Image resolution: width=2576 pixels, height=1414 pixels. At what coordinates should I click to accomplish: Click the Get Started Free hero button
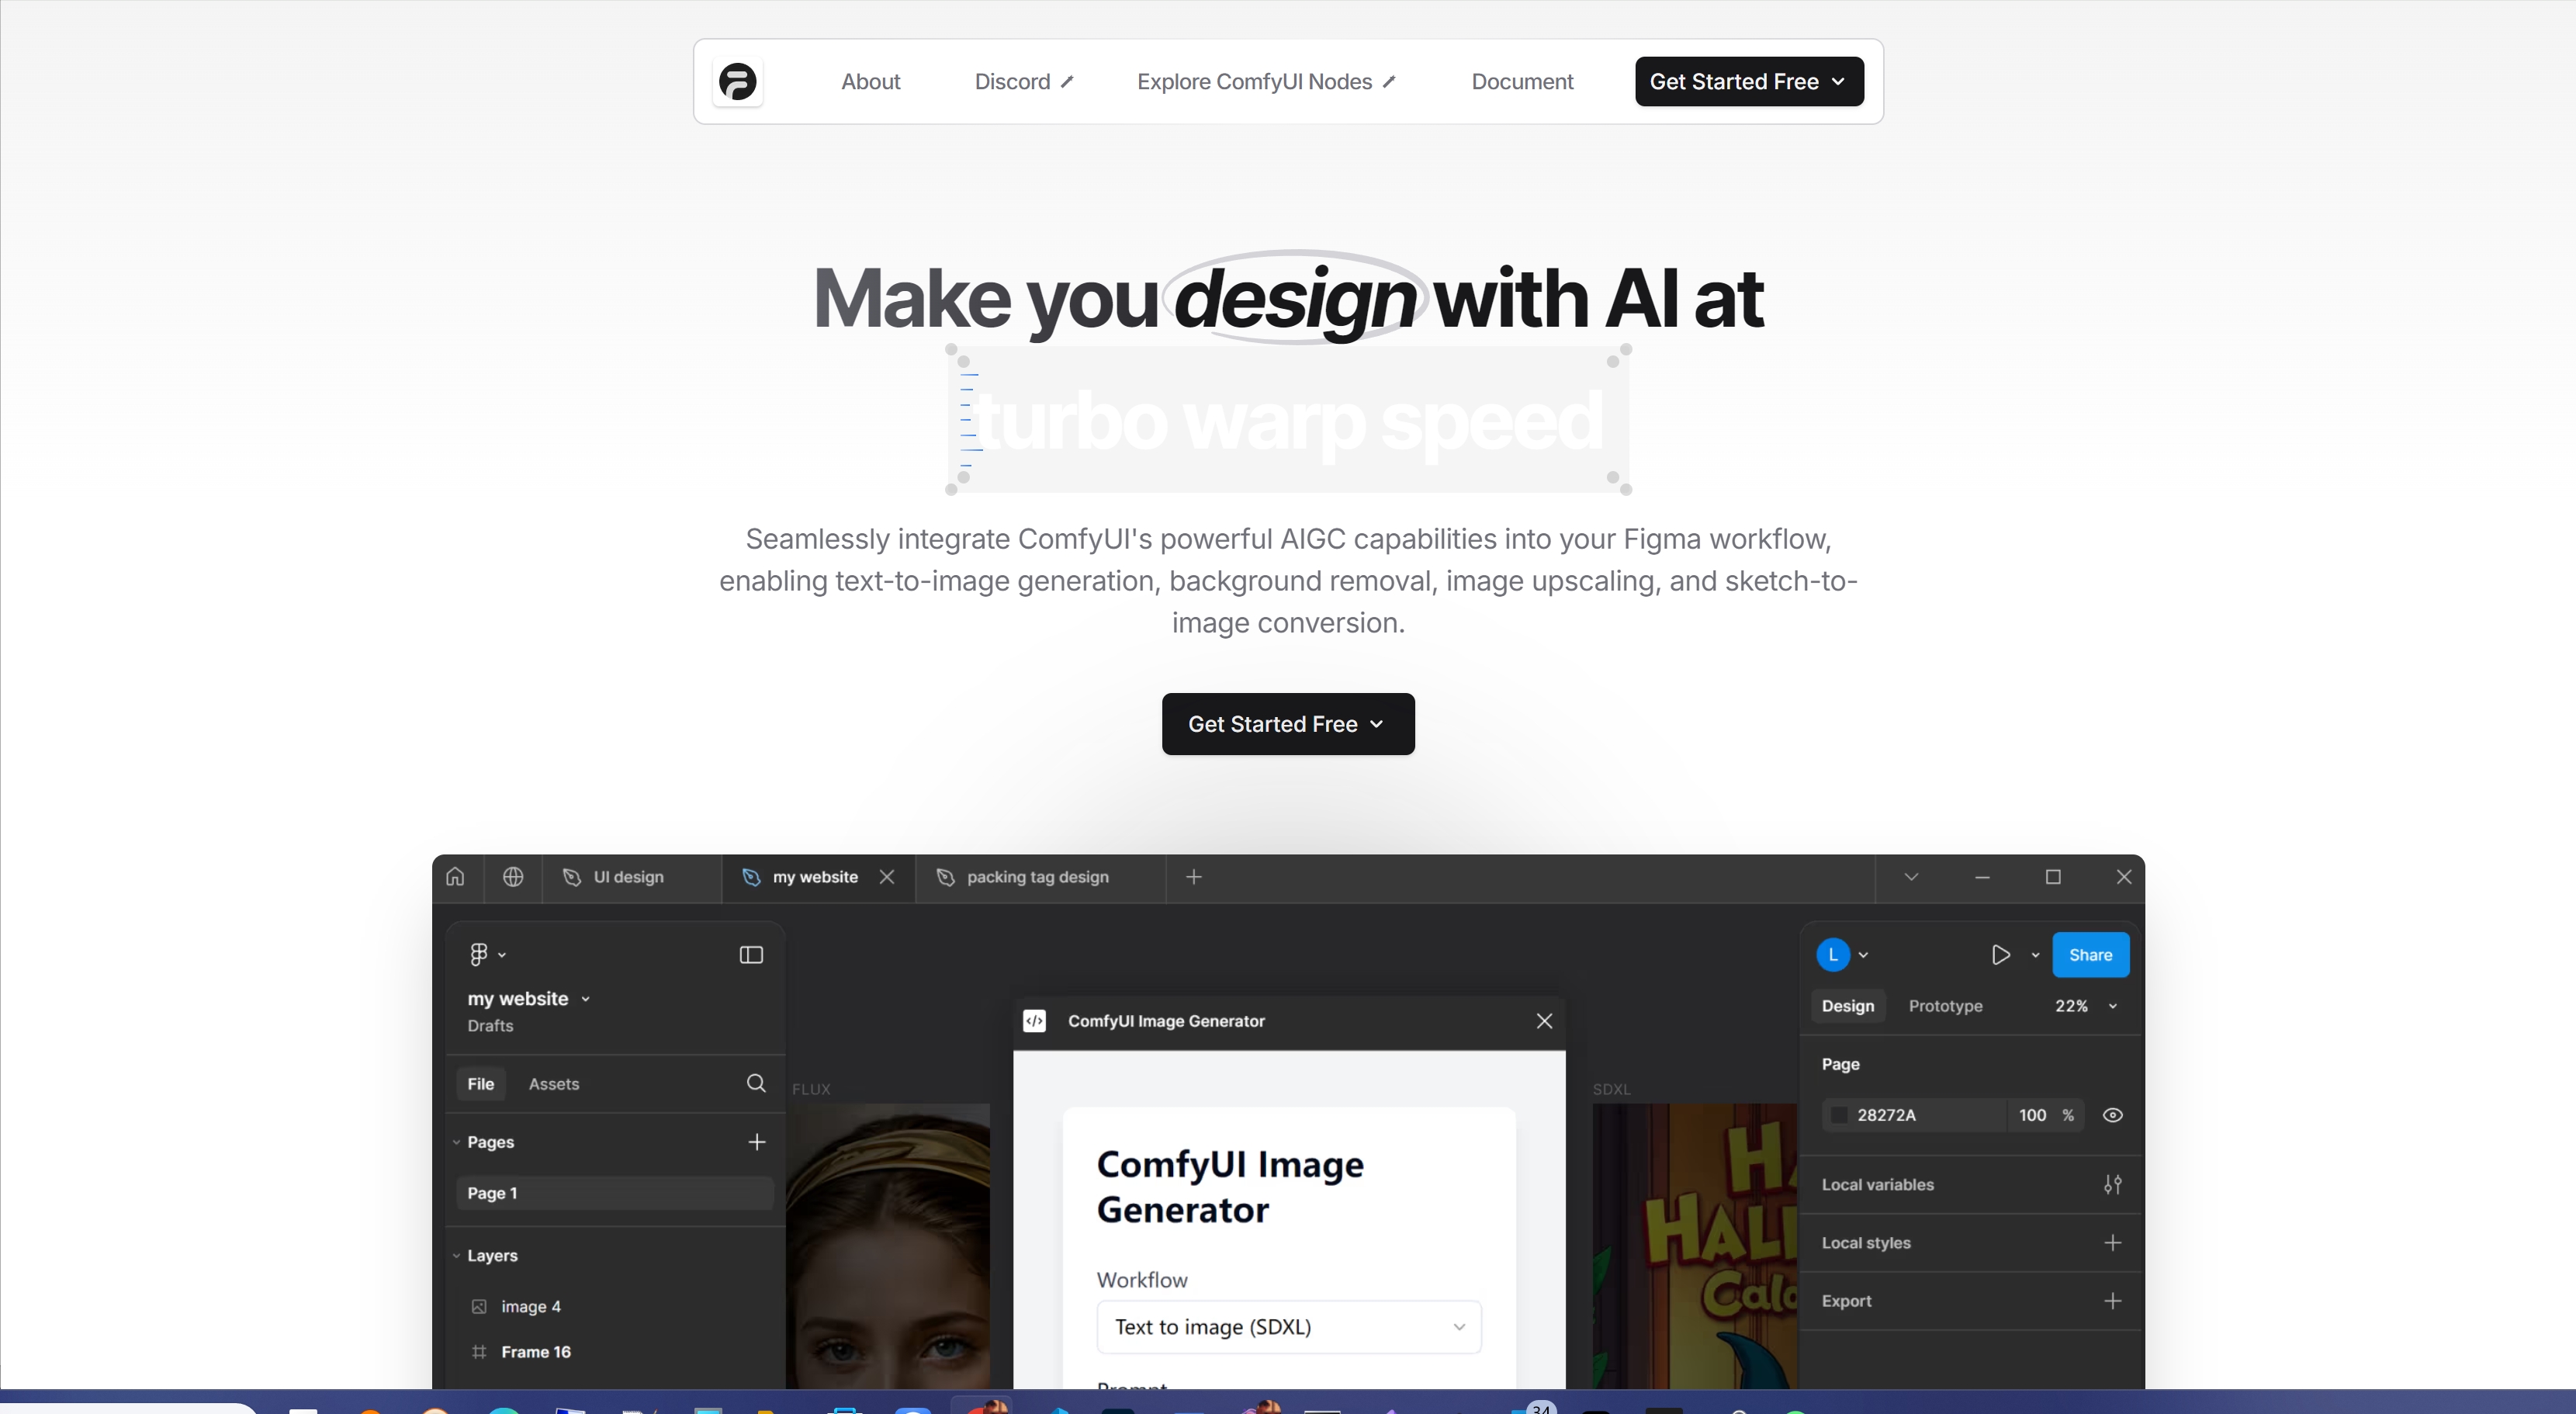click(x=1287, y=723)
